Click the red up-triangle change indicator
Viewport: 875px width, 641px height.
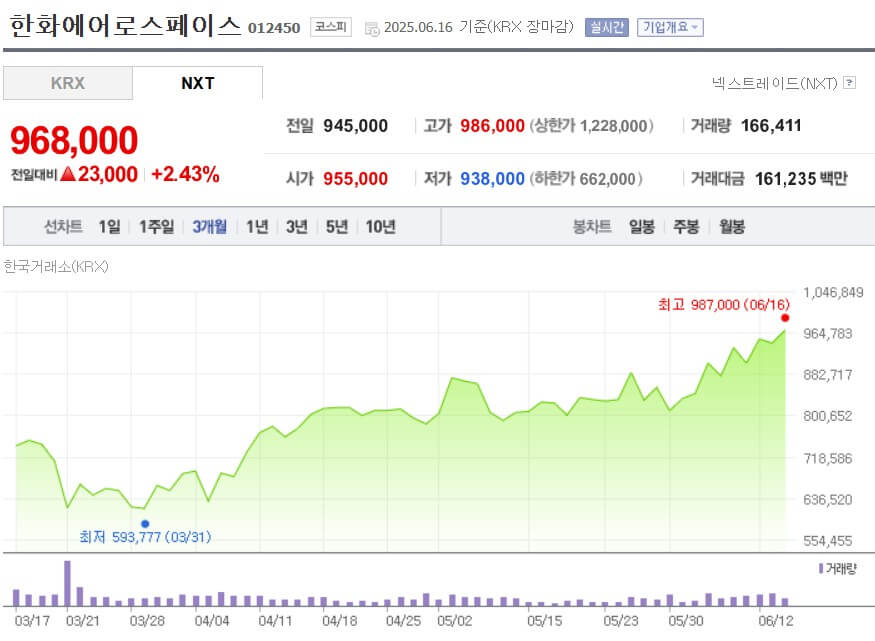pyautogui.click(x=68, y=174)
